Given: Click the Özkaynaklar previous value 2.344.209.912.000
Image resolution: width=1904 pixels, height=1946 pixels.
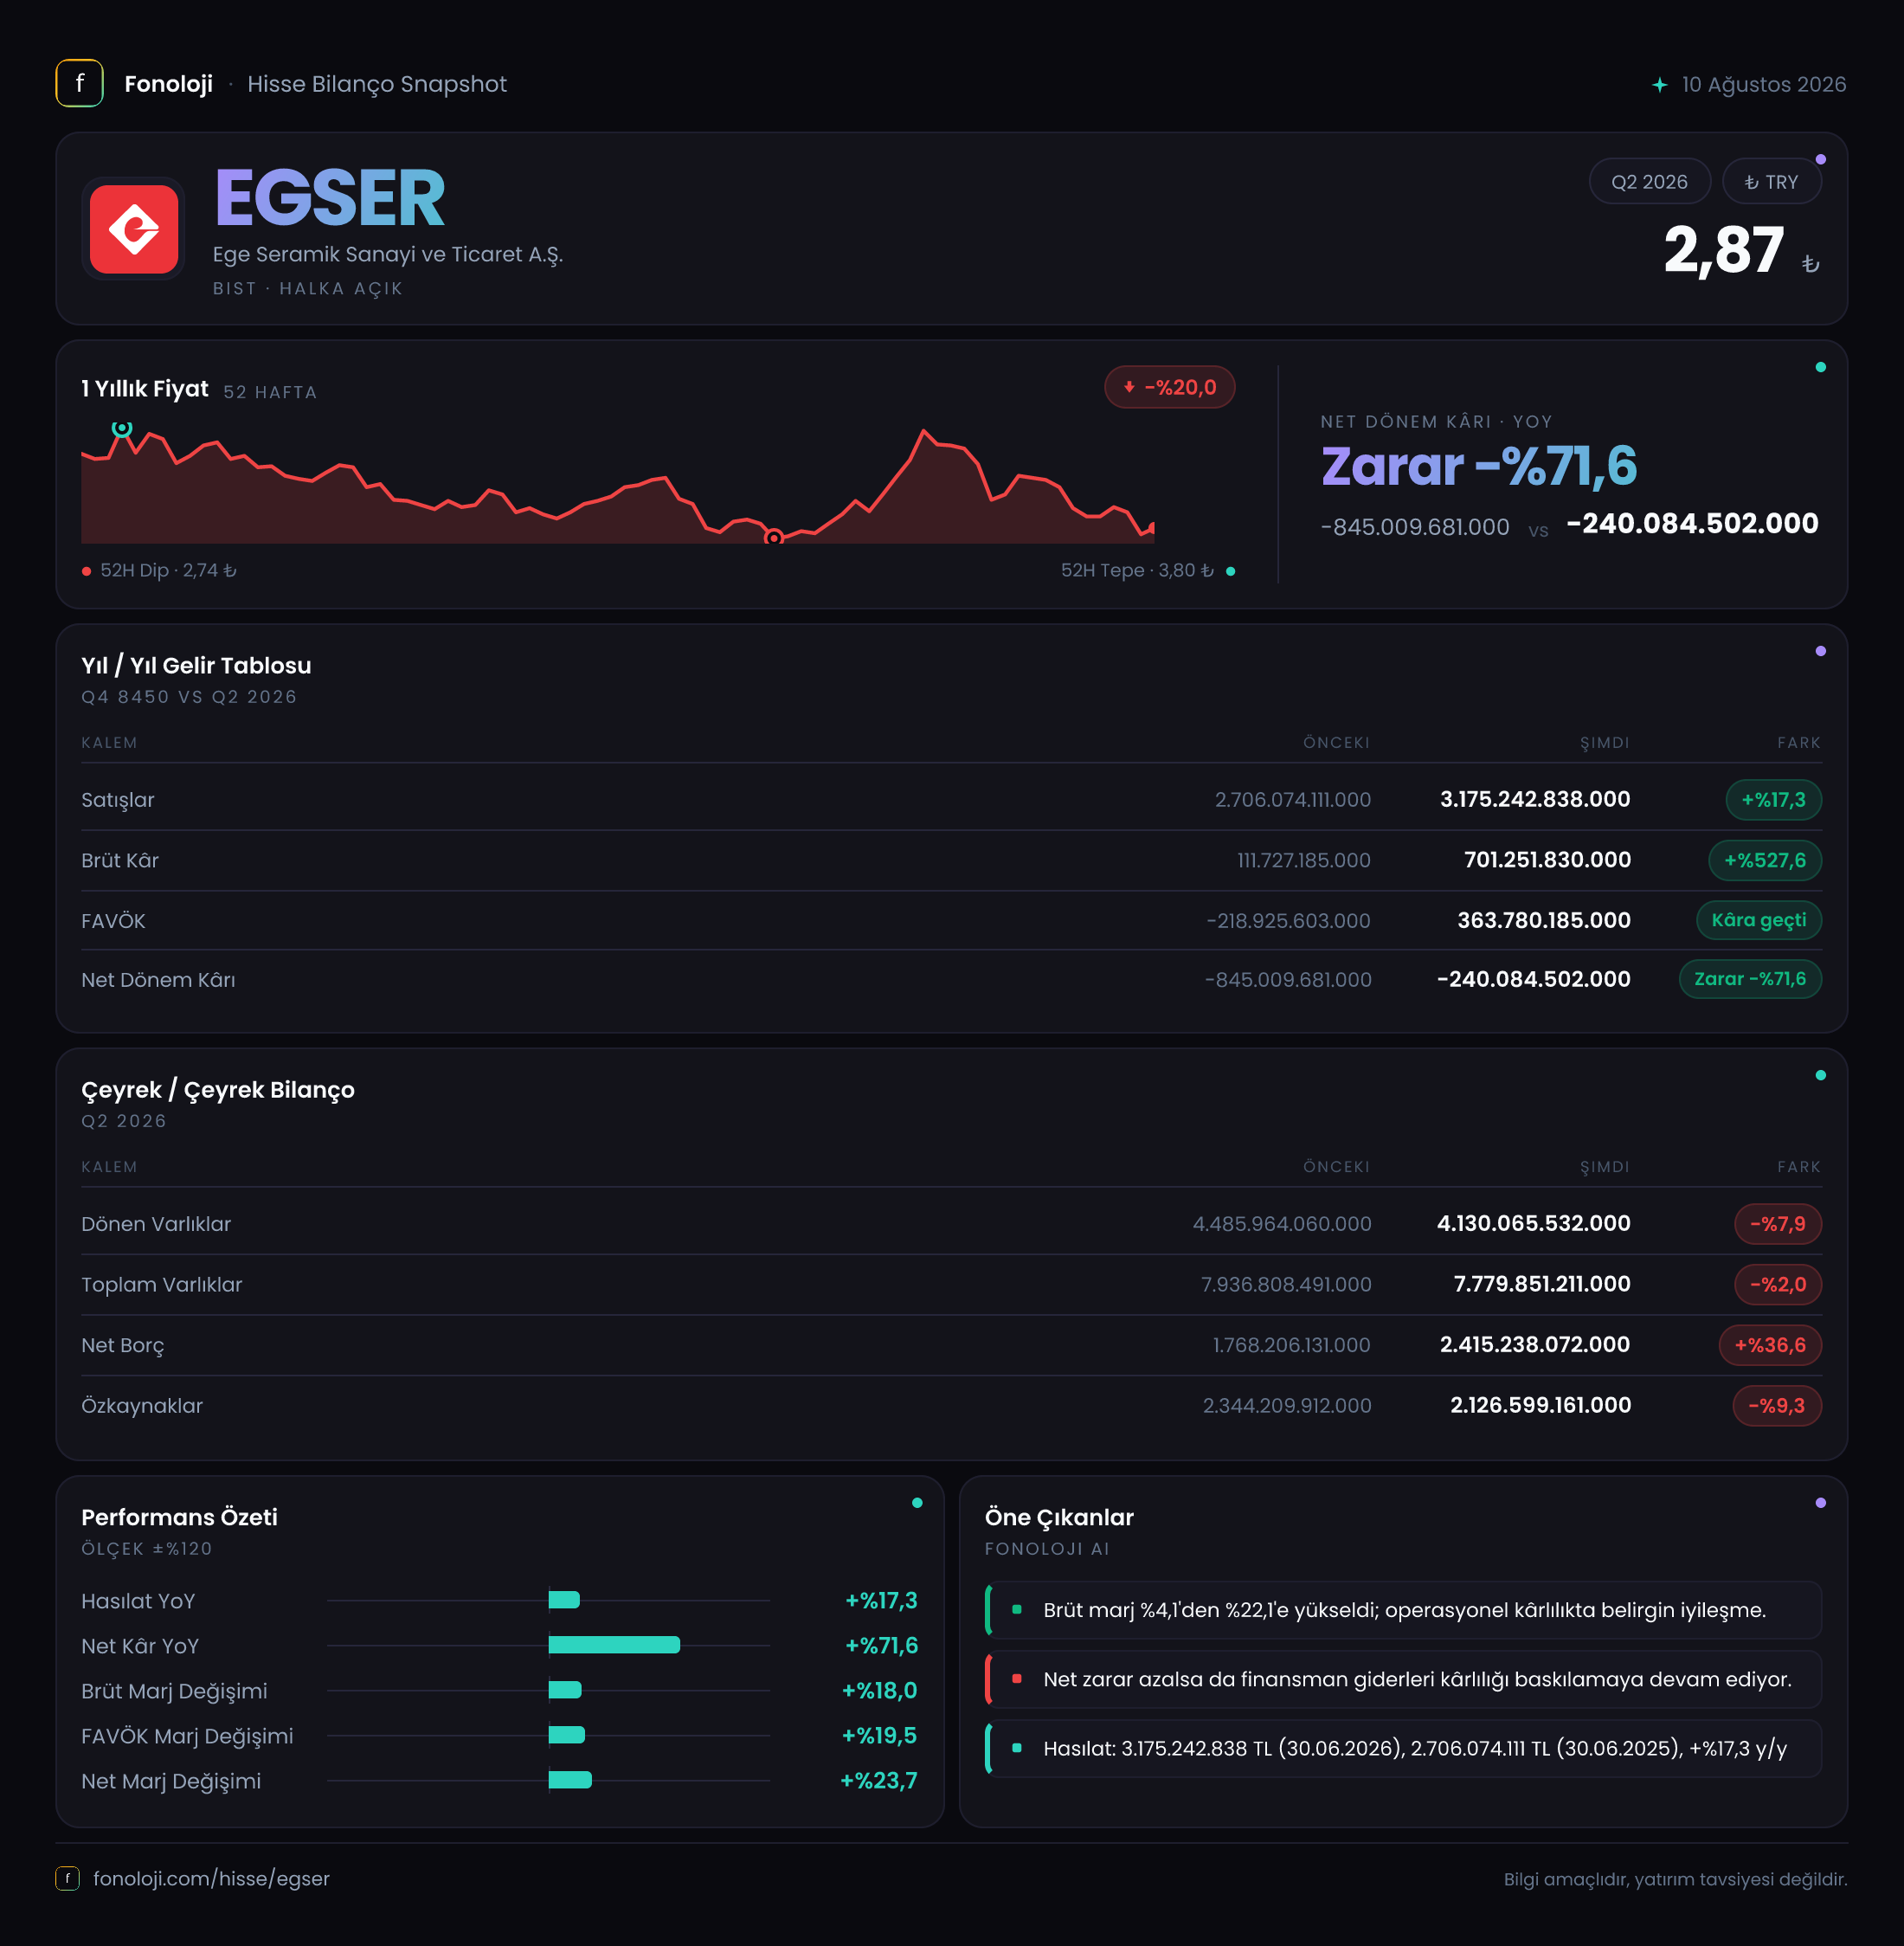Looking at the screenshot, I should [1287, 1405].
